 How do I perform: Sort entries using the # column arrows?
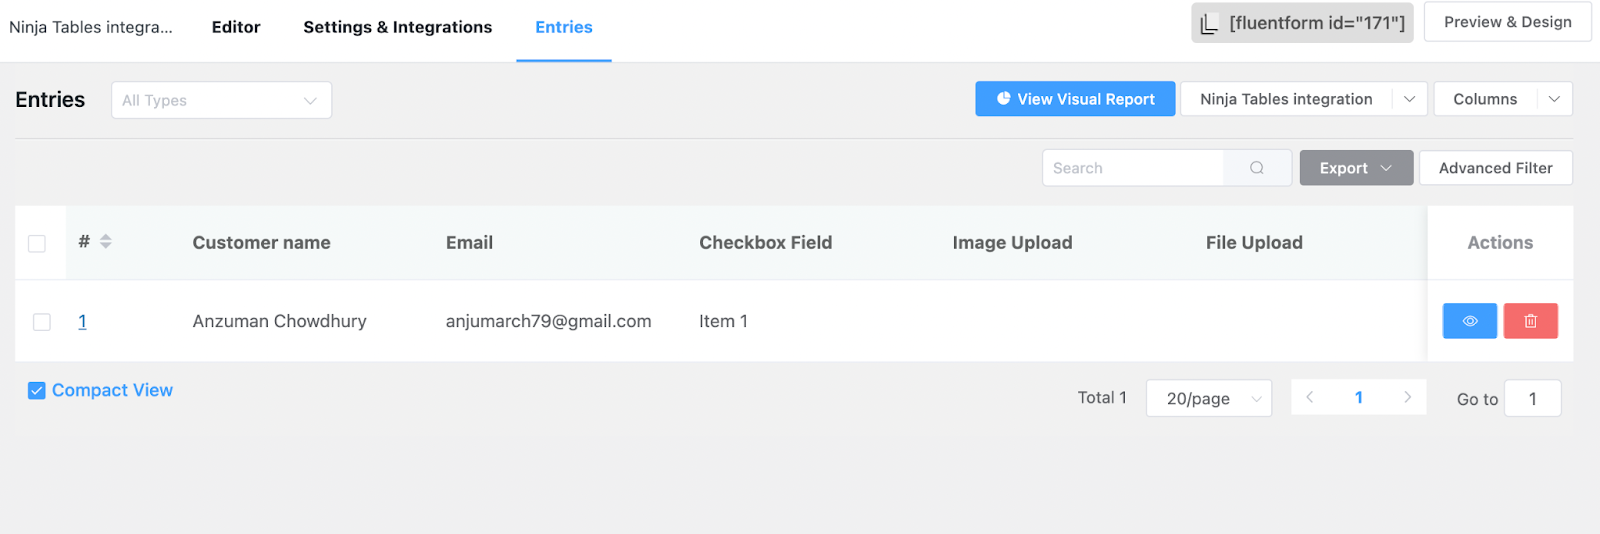coord(105,242)
